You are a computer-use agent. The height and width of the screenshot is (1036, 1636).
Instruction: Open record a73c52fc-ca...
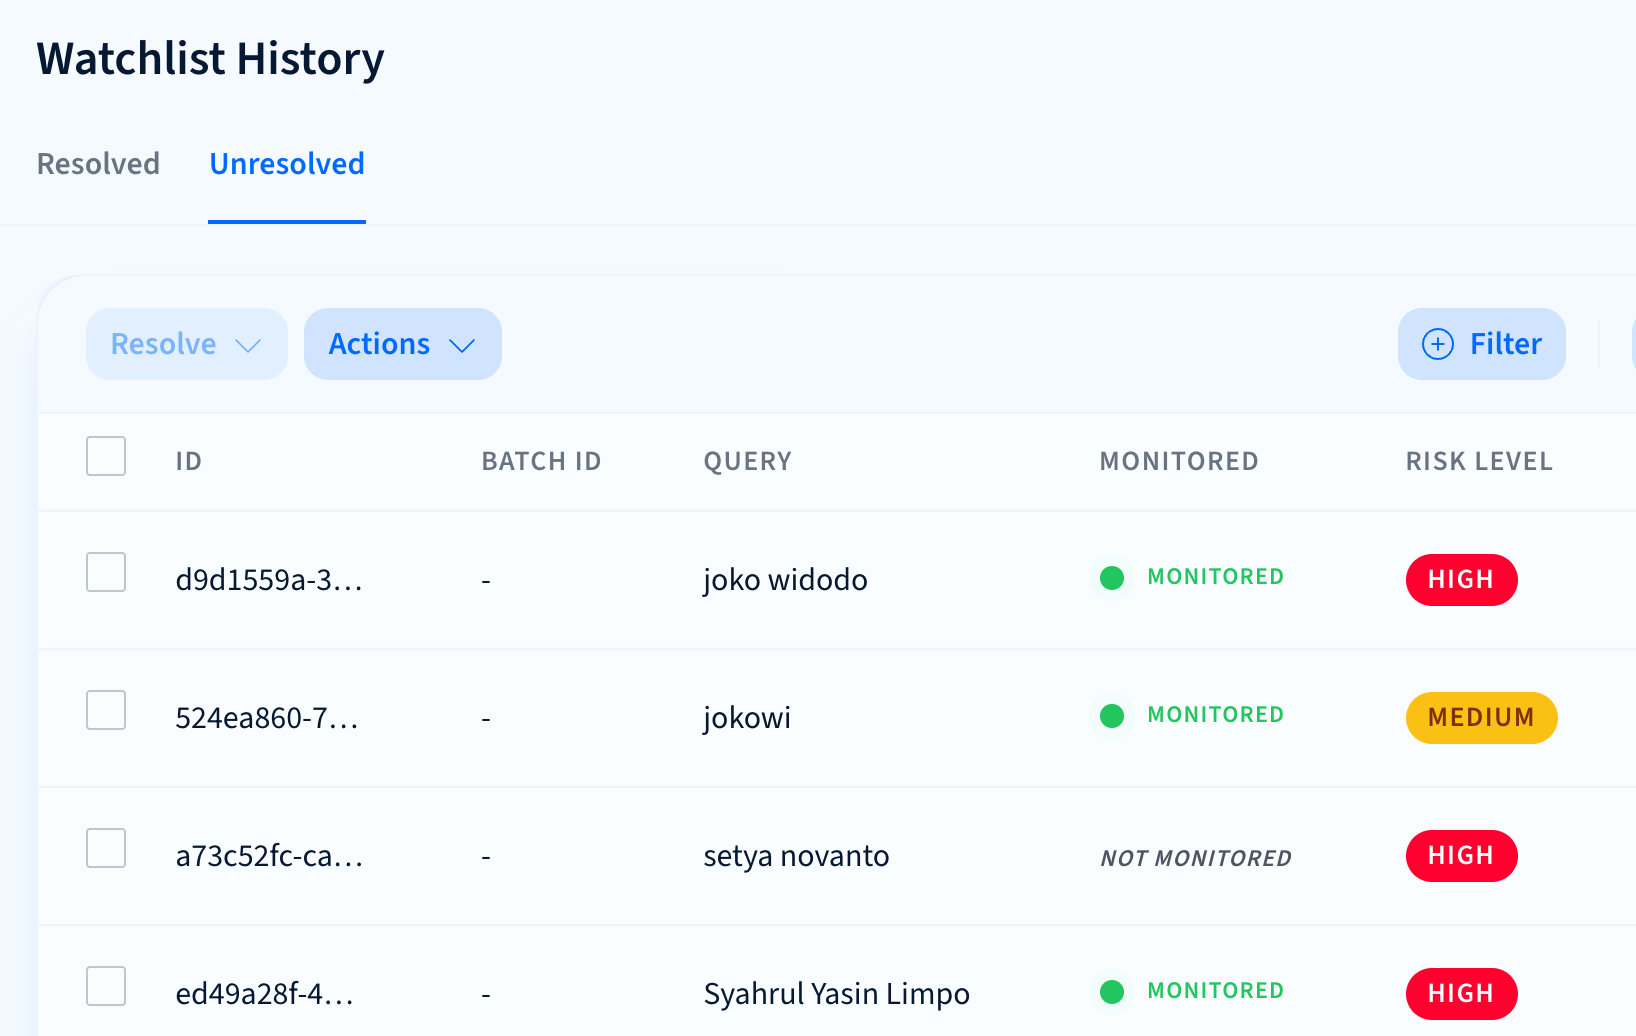[269, 856]
